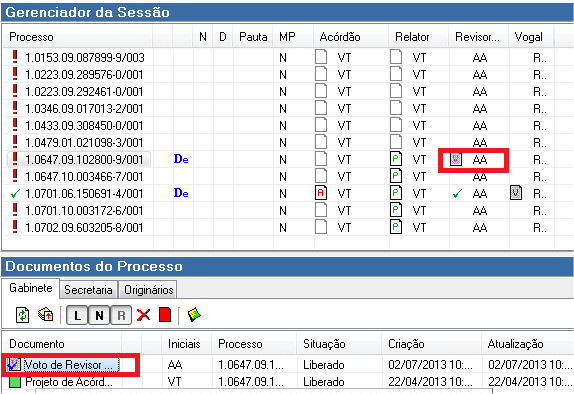Select process 1.0153.09.087899-9/003 row
The width and height of the screenshot is (574, 394).
tap(277, 57)
